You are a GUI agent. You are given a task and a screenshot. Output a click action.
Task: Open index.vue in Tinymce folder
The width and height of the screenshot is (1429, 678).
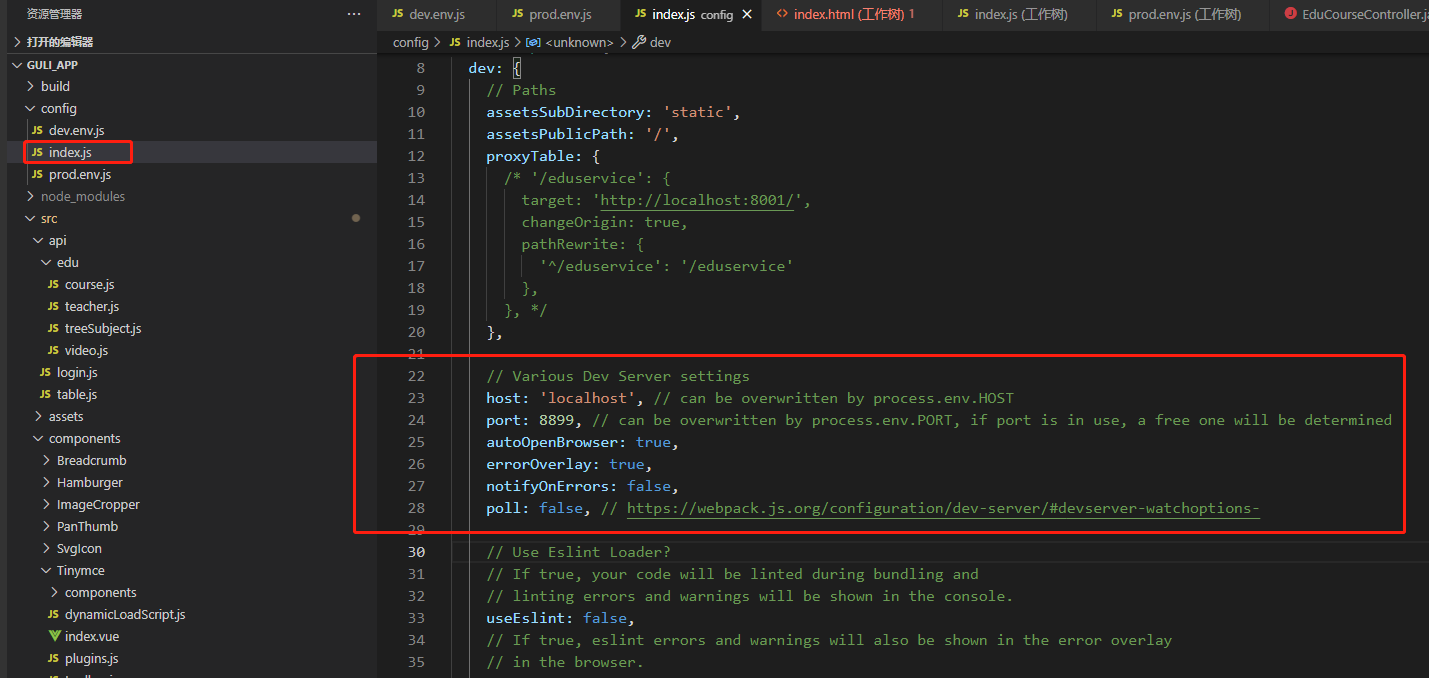click(92, 637)
